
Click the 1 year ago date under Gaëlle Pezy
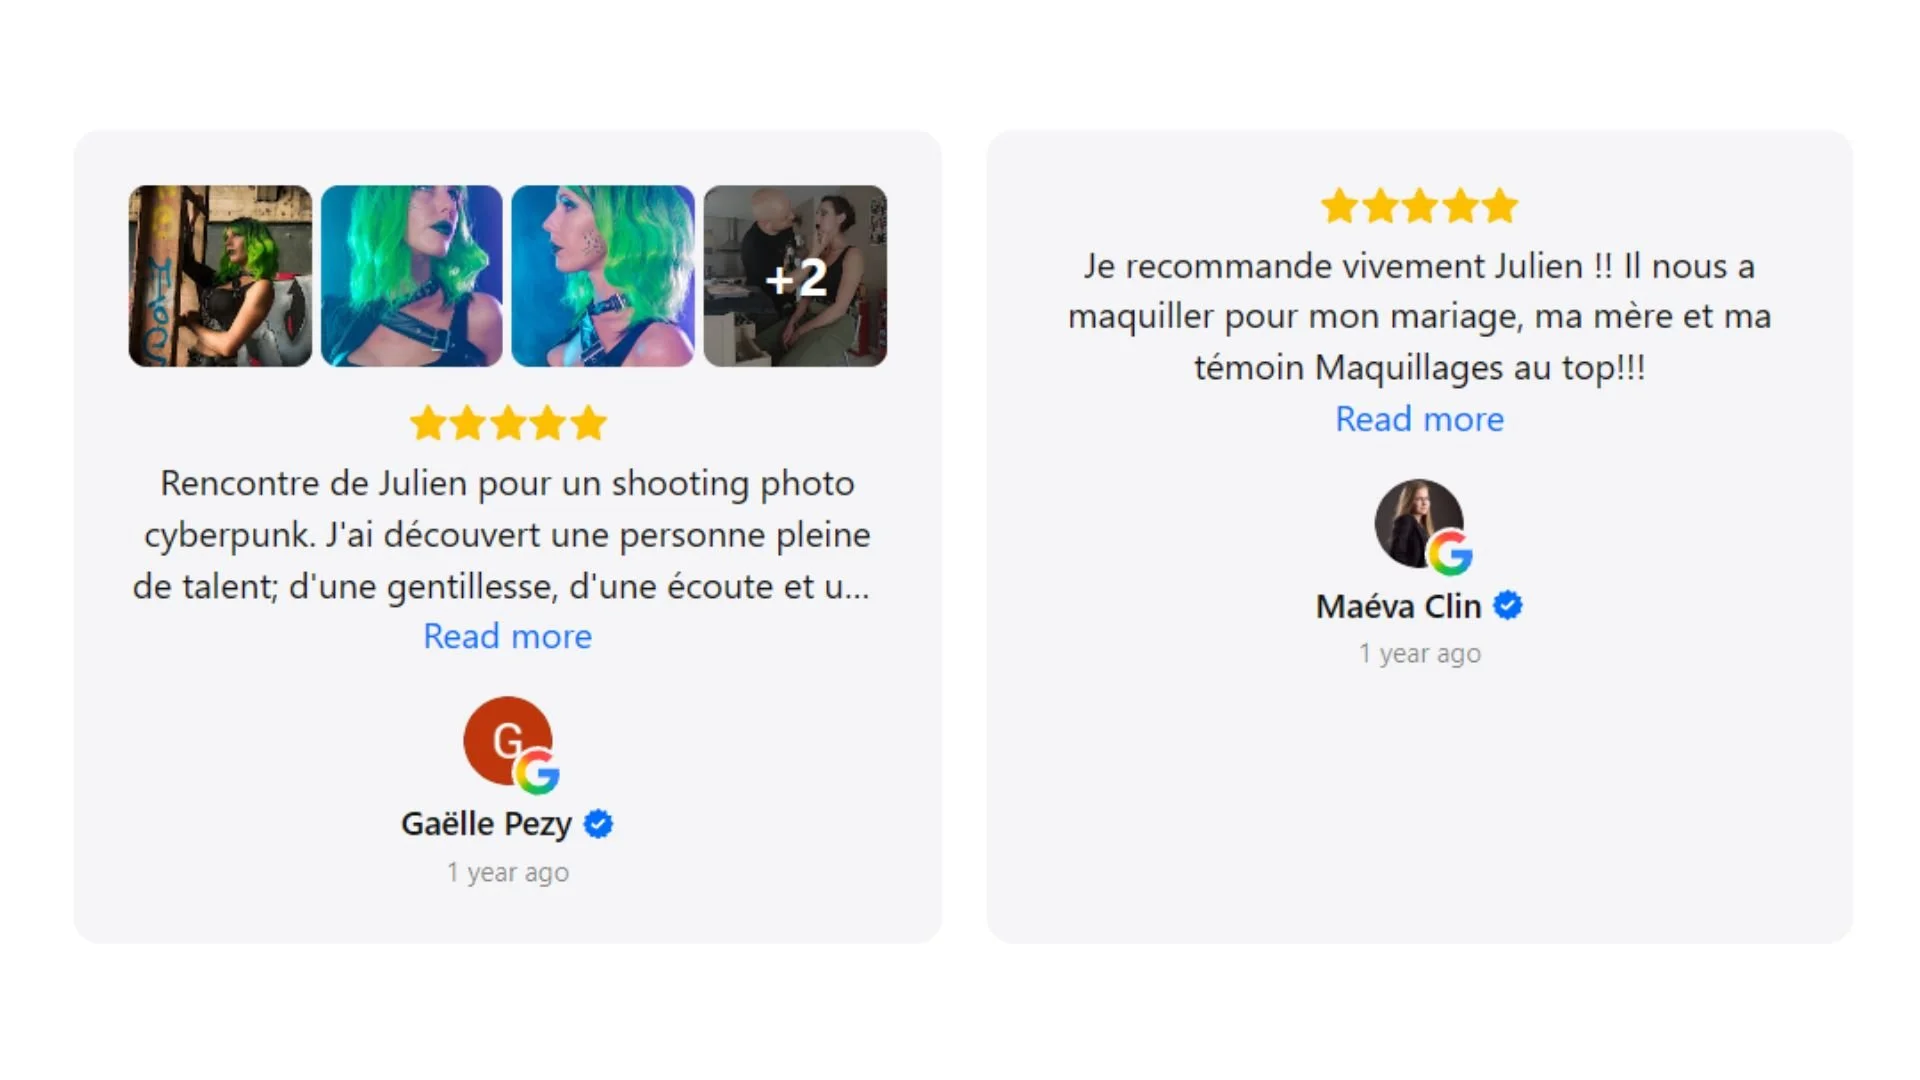tap(508, 872)
